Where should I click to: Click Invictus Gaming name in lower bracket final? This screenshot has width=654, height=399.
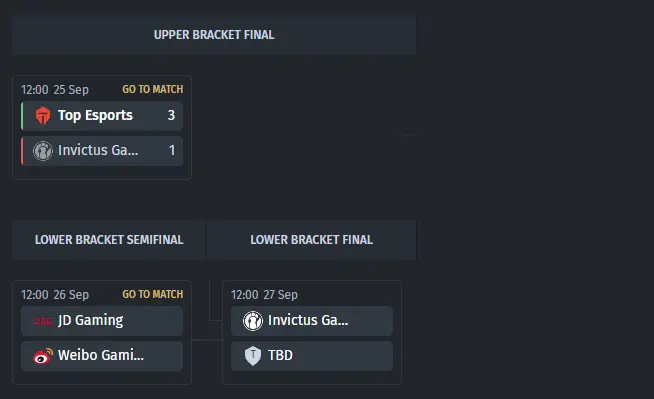(x=308, y=320)
